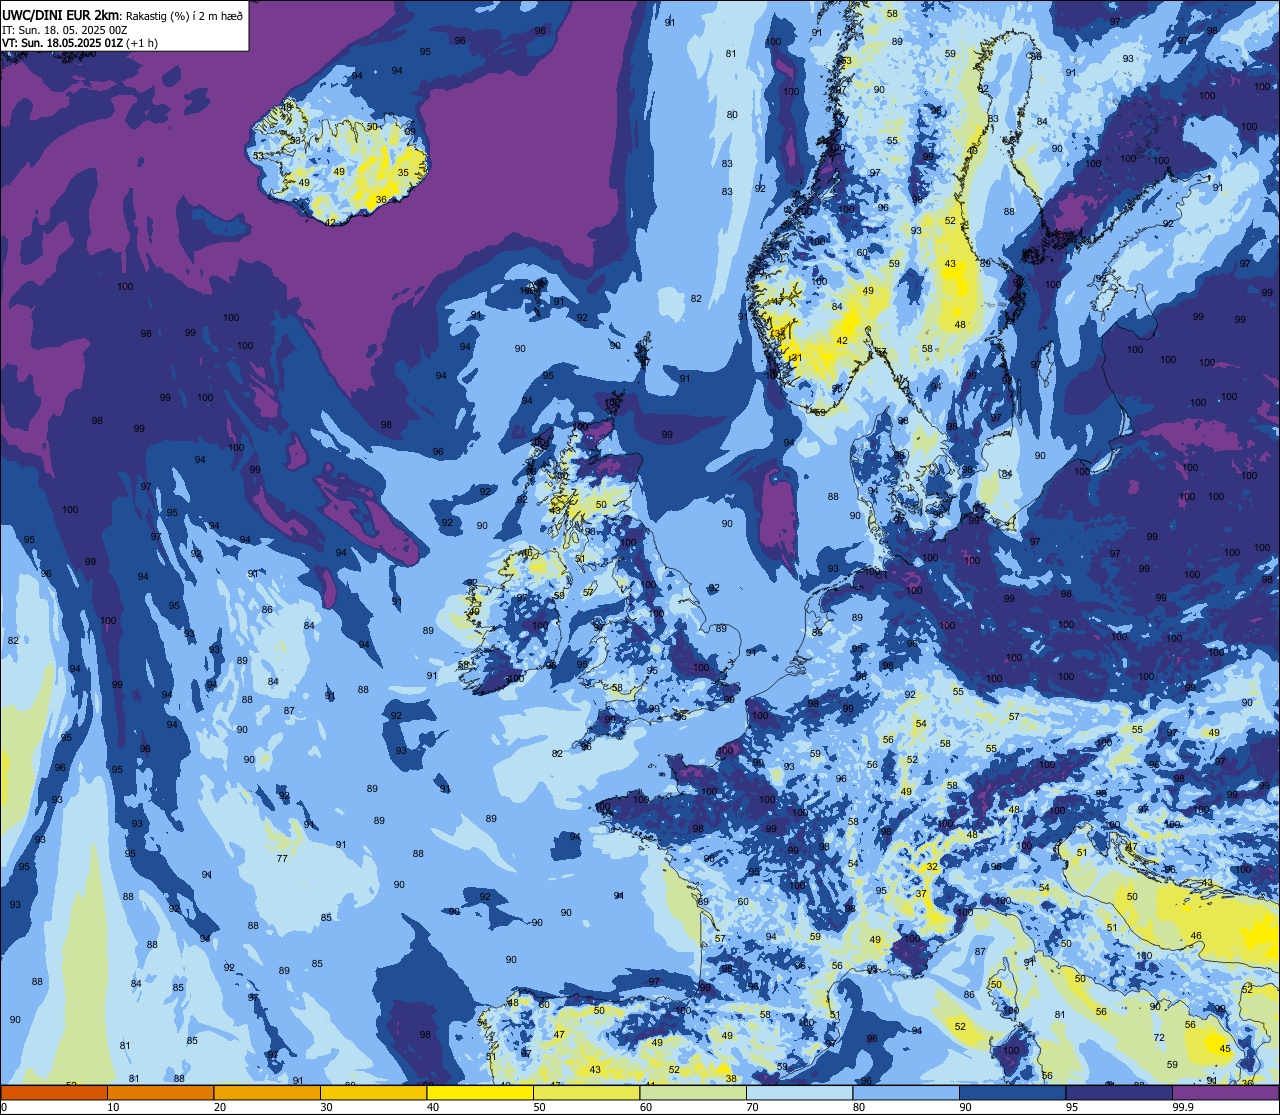Image resolution: width=1280 pixels, height=1115 pixels.
Task: Click the purple above-99.9 legend segment
Action: pos(1225,1093)
